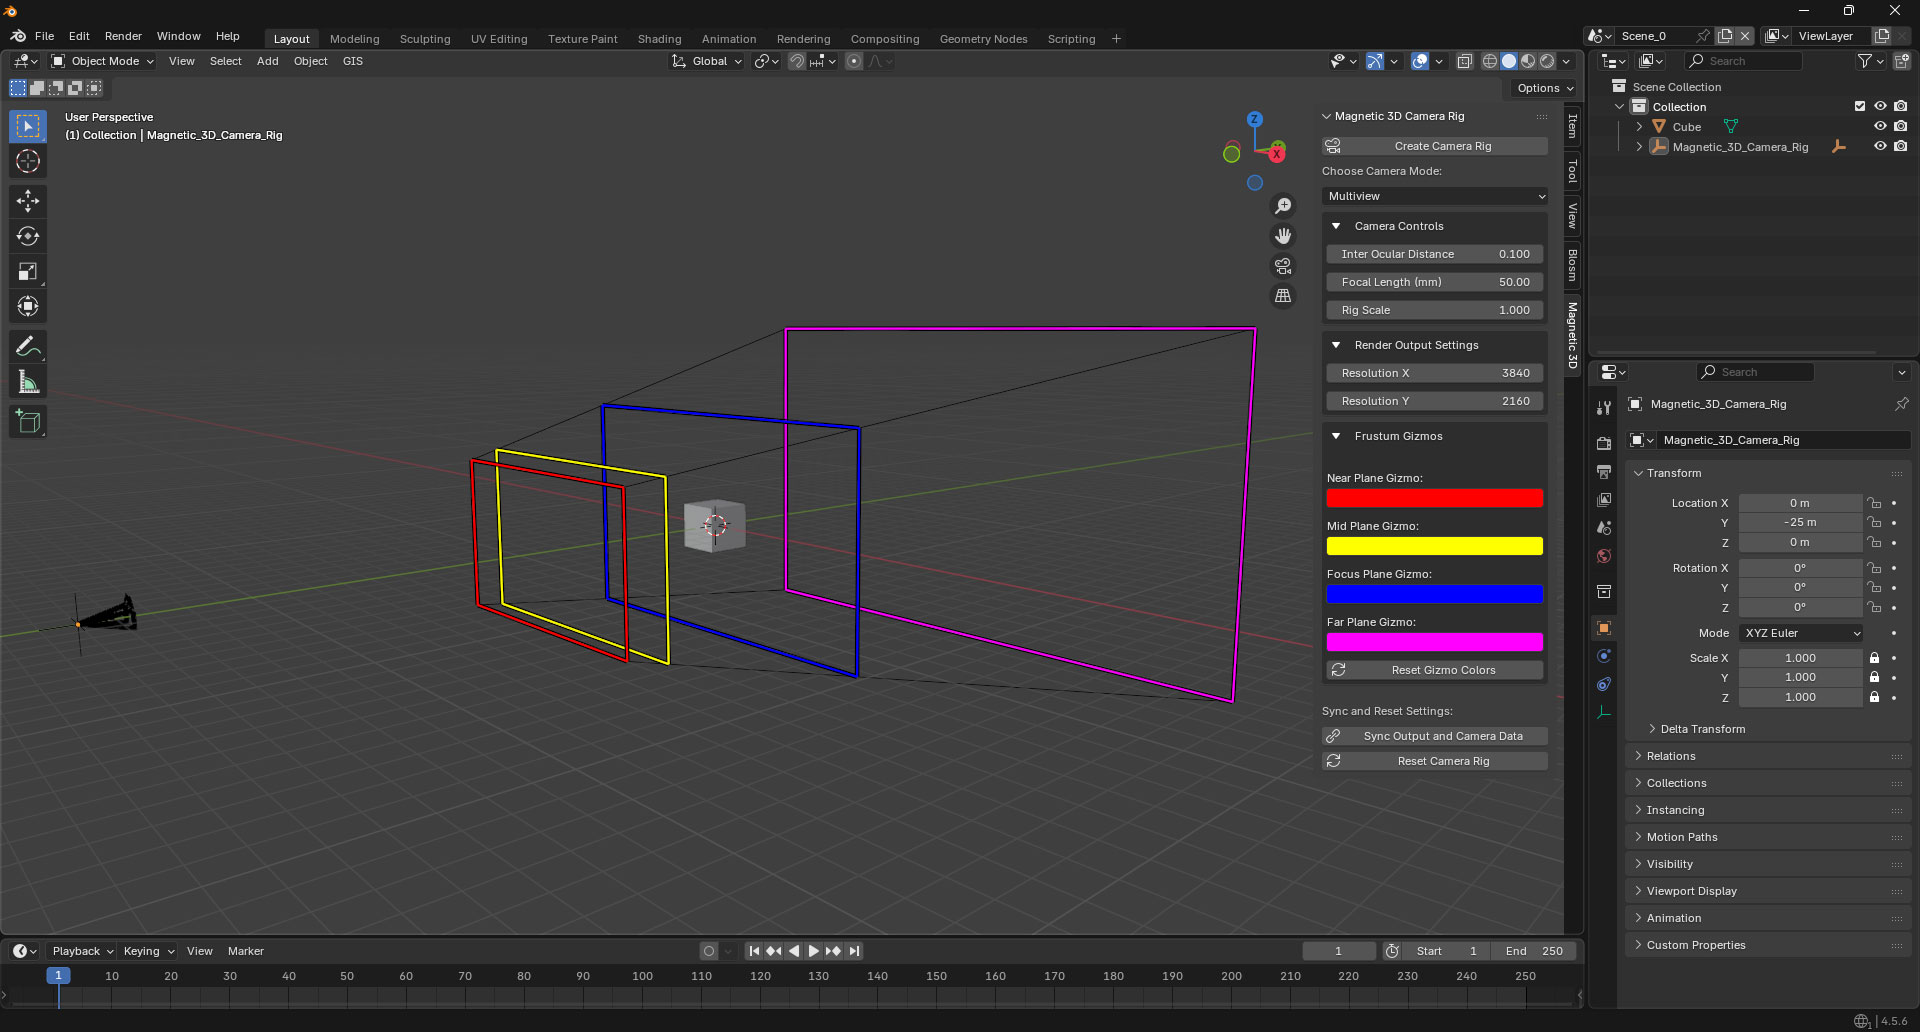Open the Item sidebar tab
Viewport: 1920px width, 1032px height.
(x=1572, y=126)
